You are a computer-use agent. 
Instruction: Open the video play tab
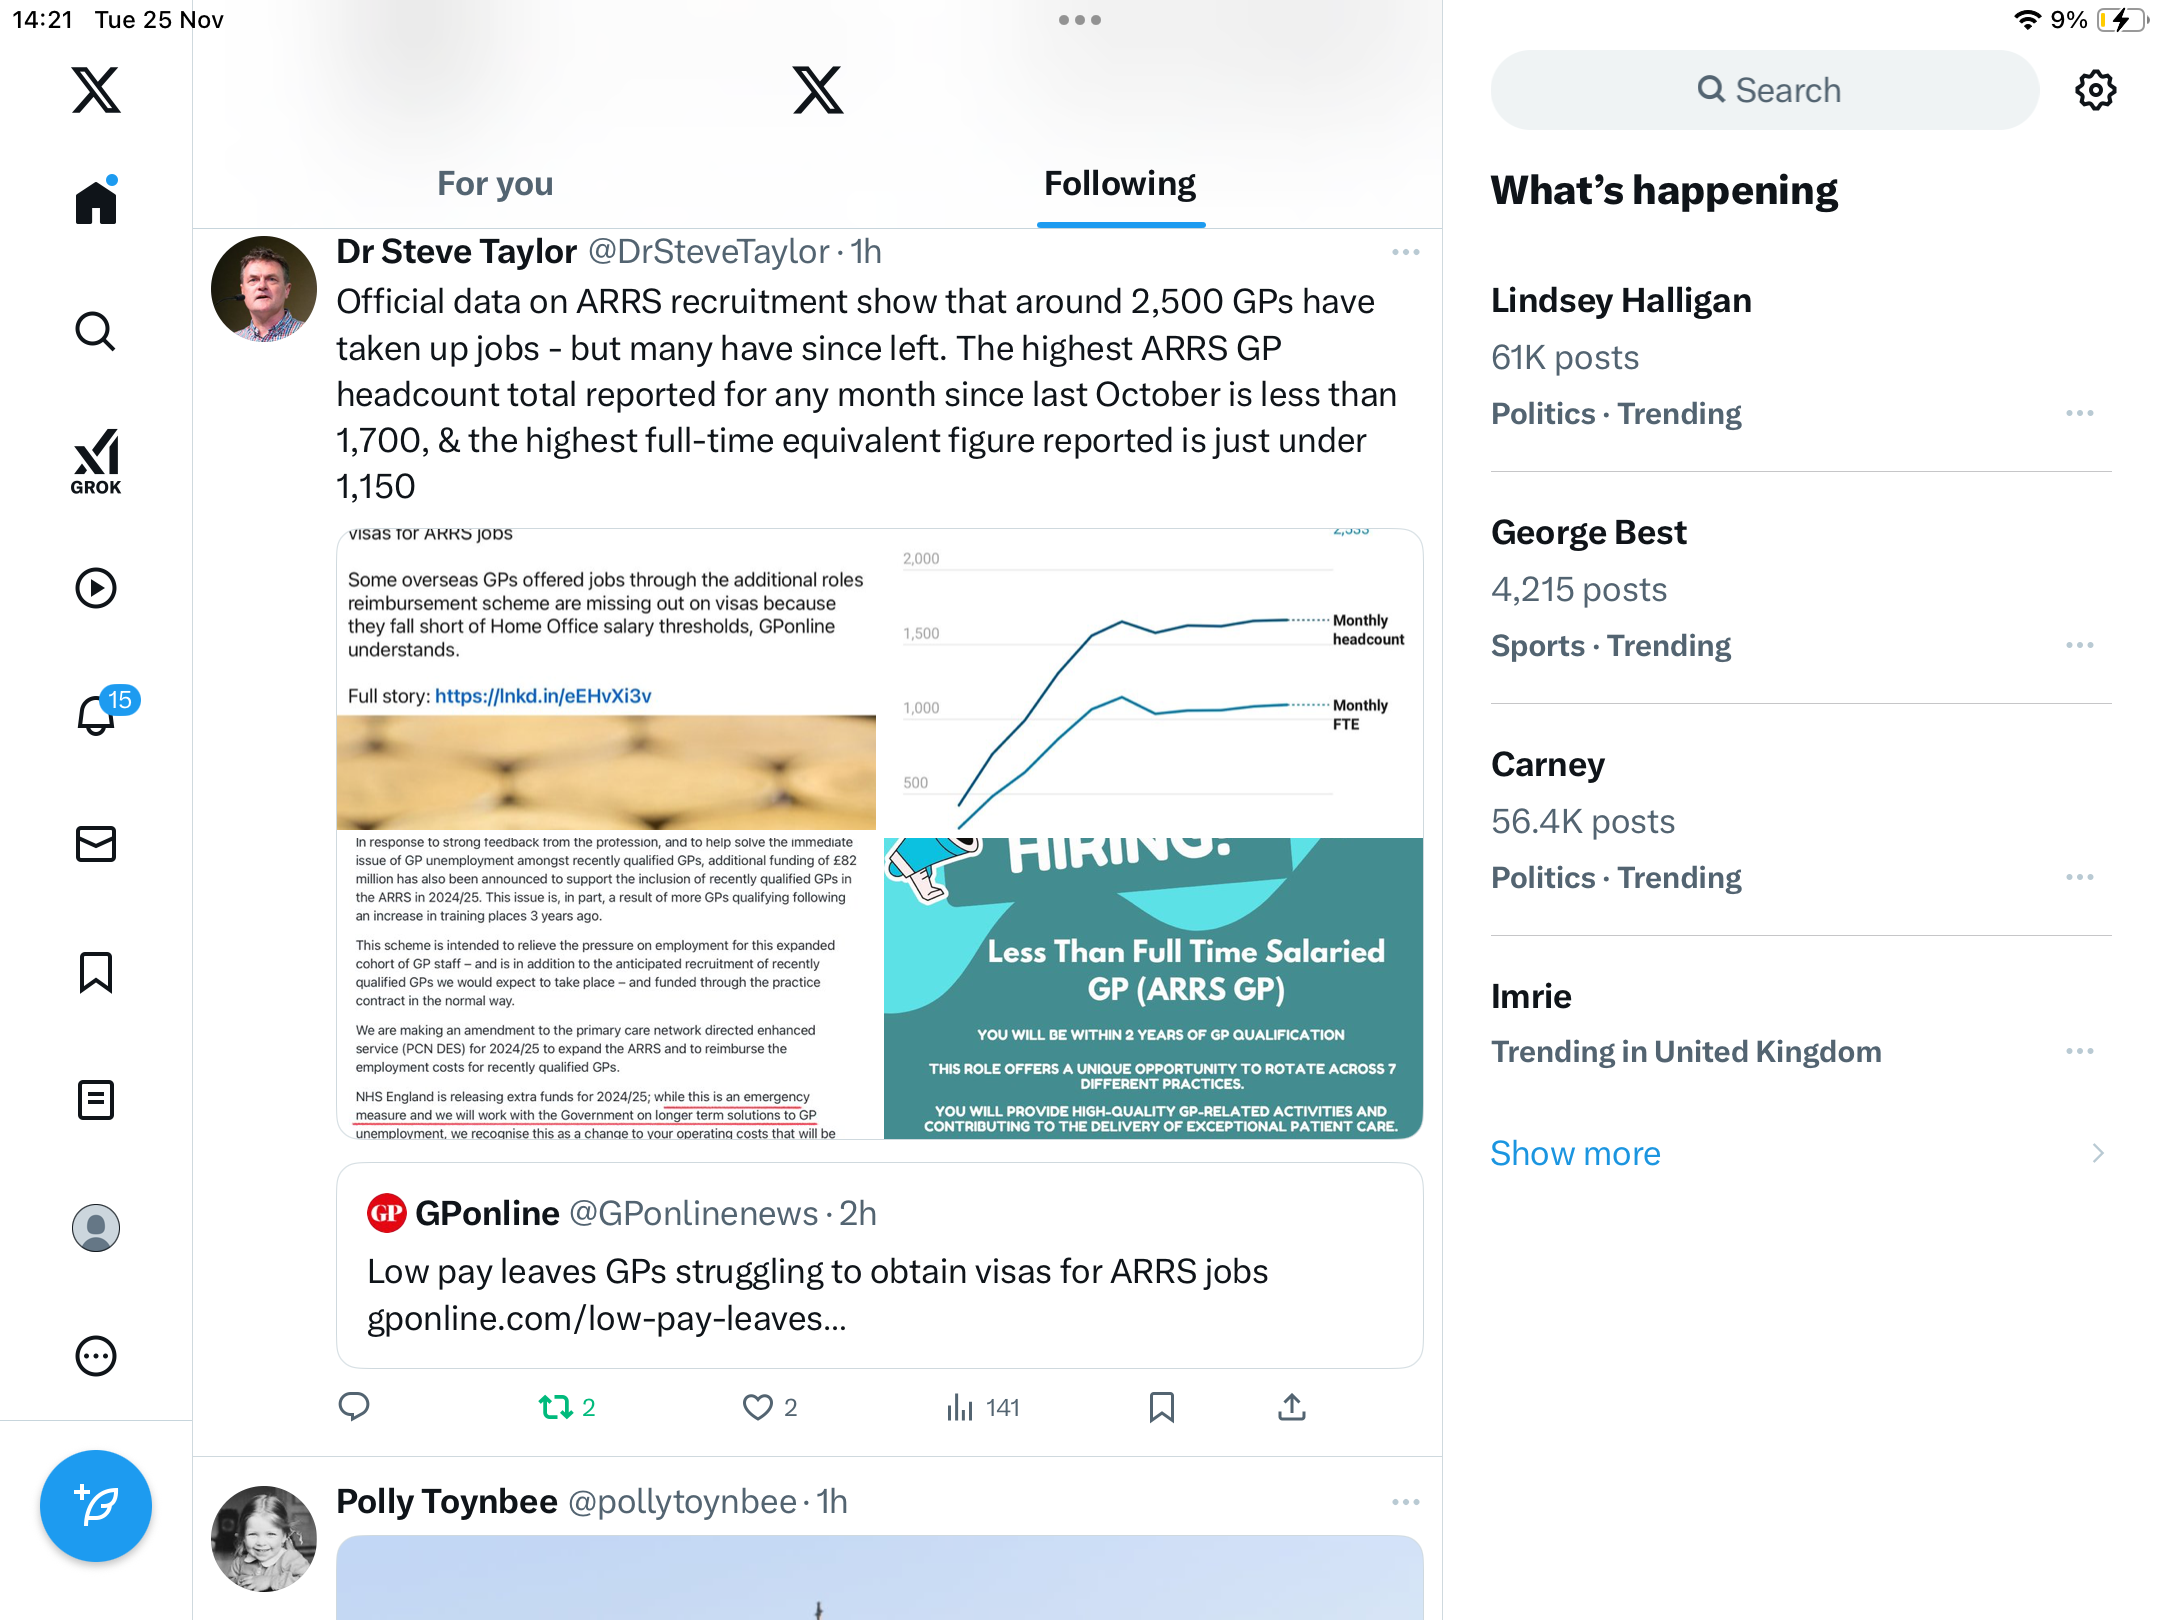pyautogui.click(x=96, y=588)
